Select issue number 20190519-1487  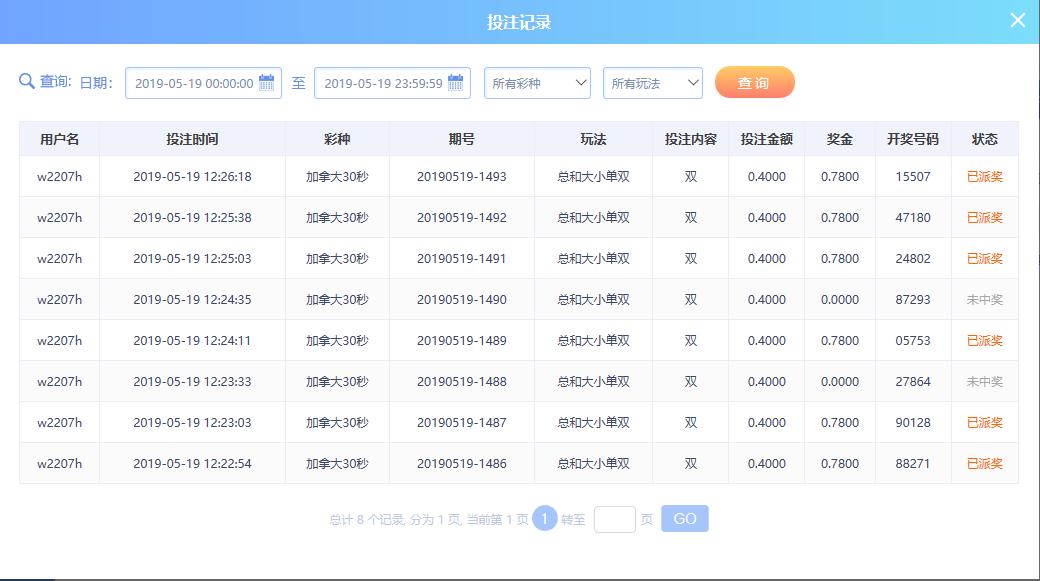(462, 422)
